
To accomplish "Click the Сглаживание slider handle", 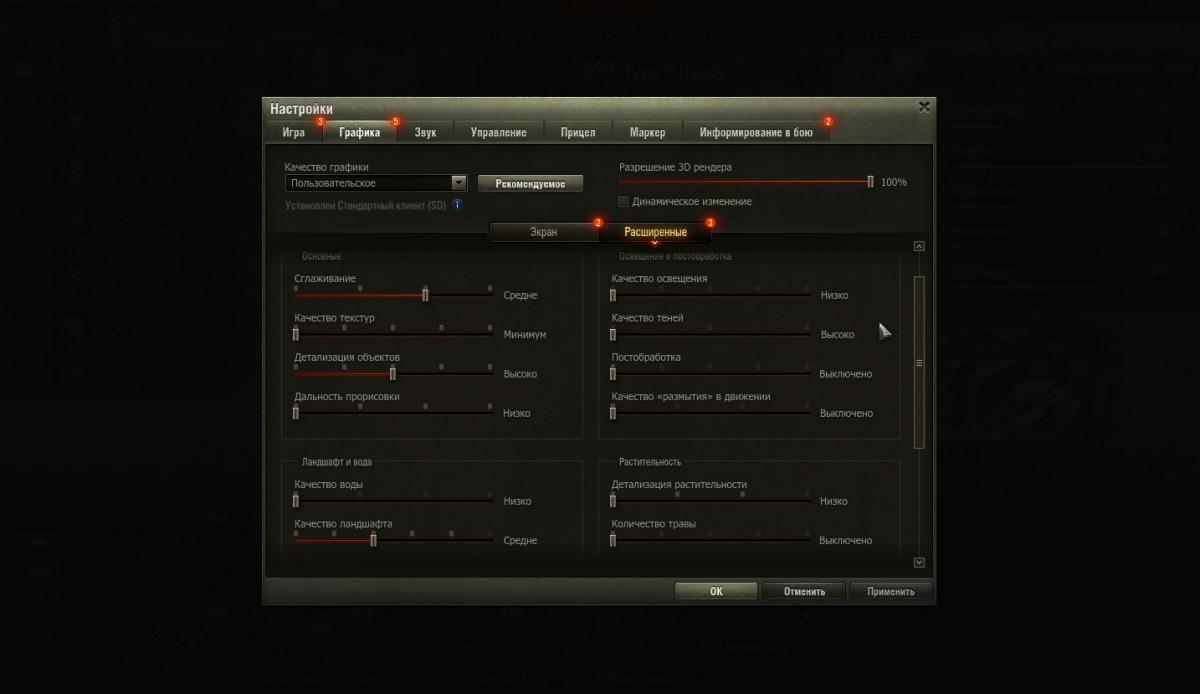I will [425, 294].
